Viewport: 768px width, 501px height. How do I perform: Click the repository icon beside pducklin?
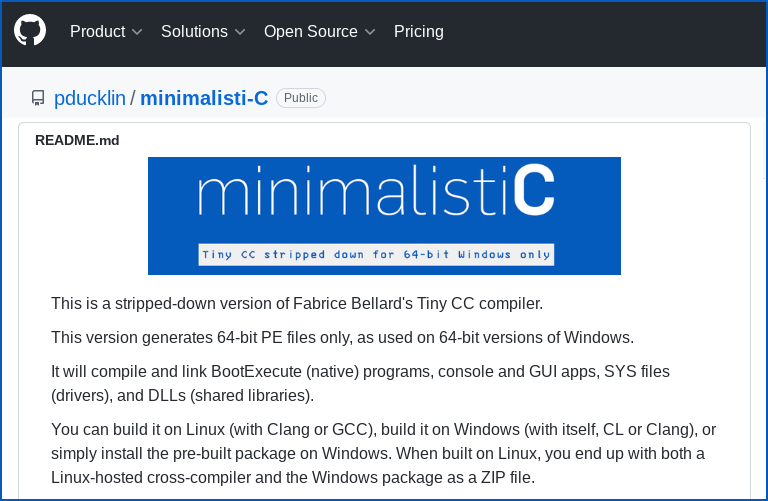pyautogui.click(x=38, y=98)
